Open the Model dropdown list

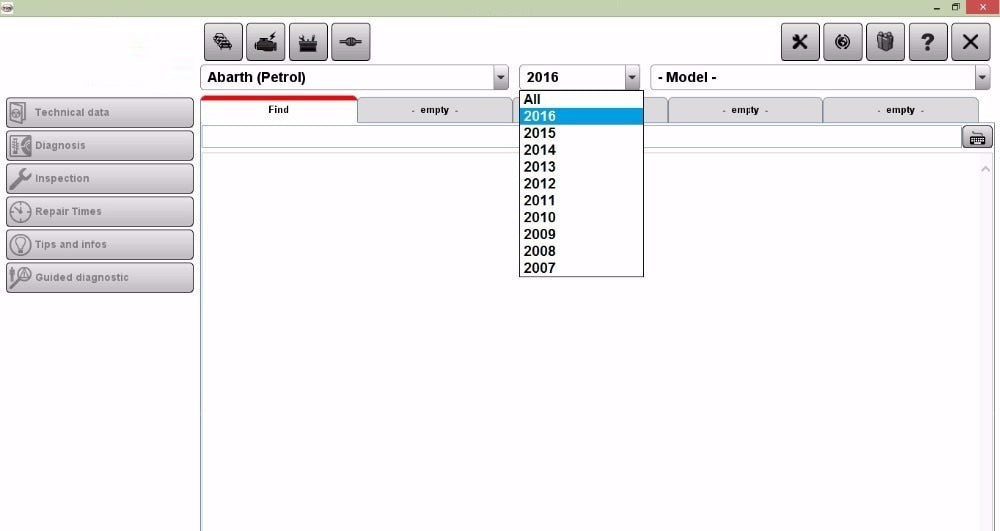coord(981,78)
